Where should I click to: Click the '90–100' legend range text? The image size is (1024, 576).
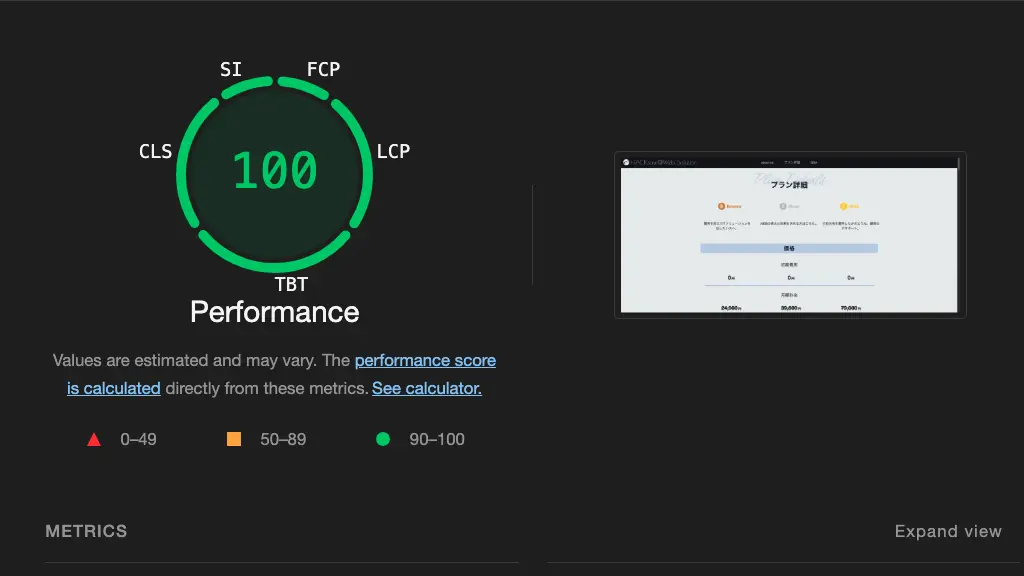coord(437,440)
